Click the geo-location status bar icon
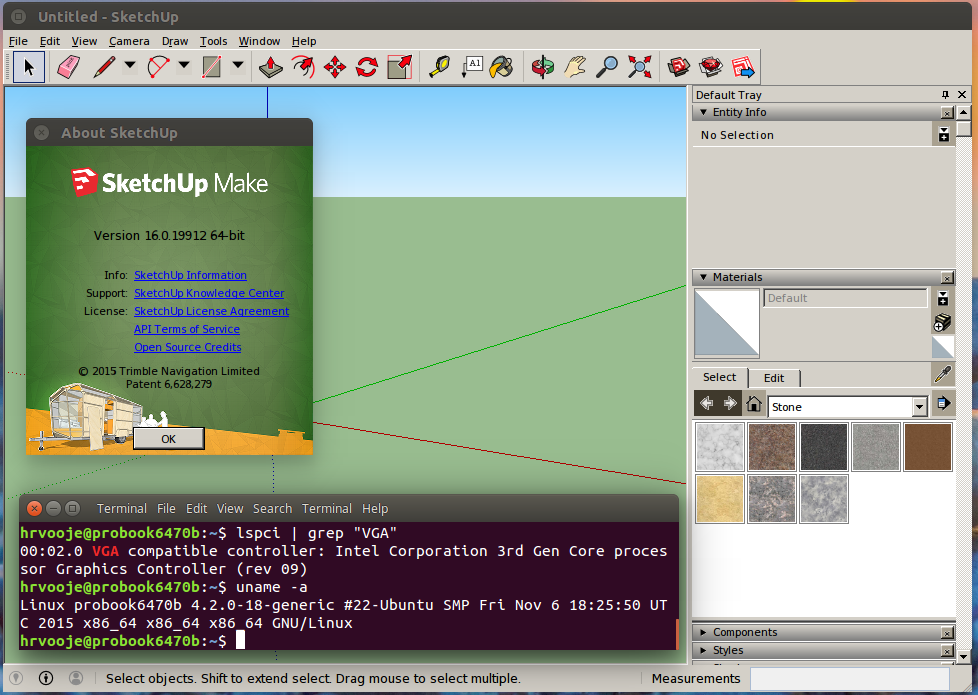Image resolution: width=978 pixels, height=695 pixels. click(x=16, y=678)
